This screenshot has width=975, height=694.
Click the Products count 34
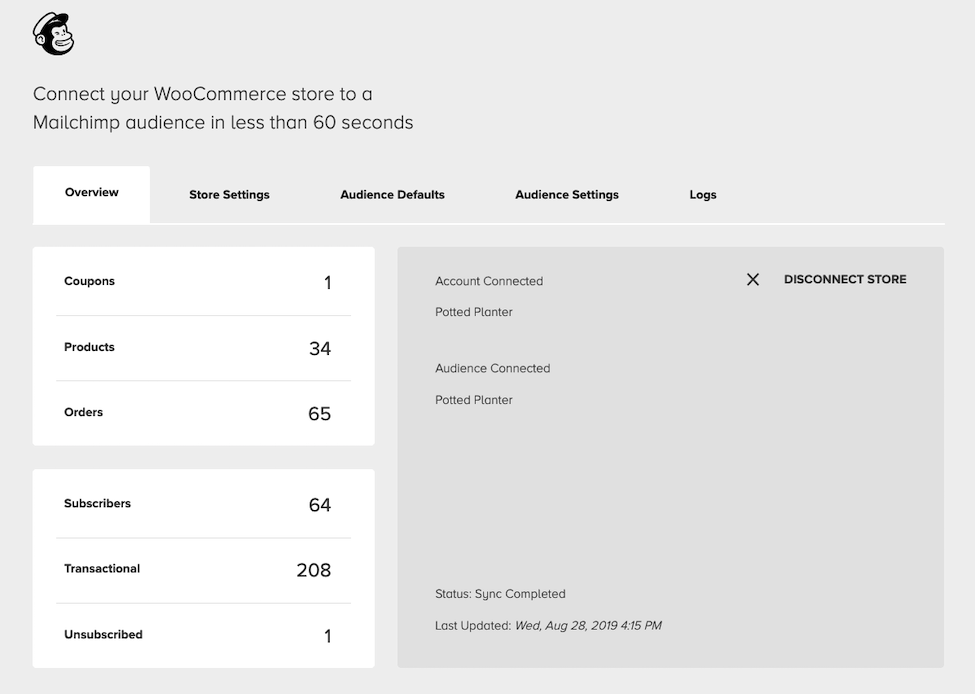(x=320, y=348)
